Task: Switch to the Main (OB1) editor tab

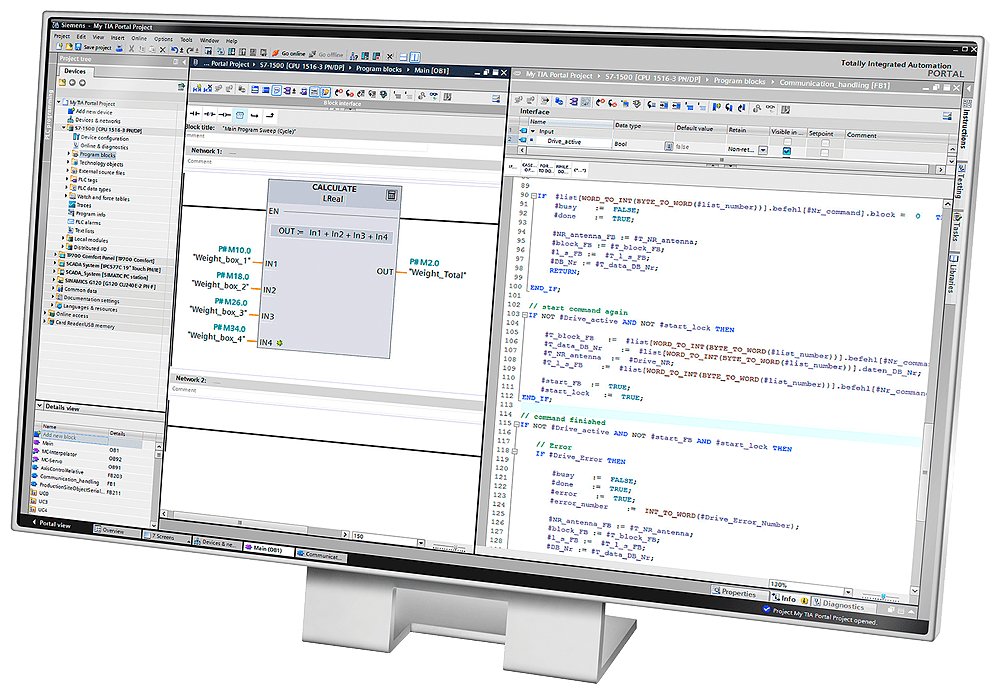Action: point(266,551)
